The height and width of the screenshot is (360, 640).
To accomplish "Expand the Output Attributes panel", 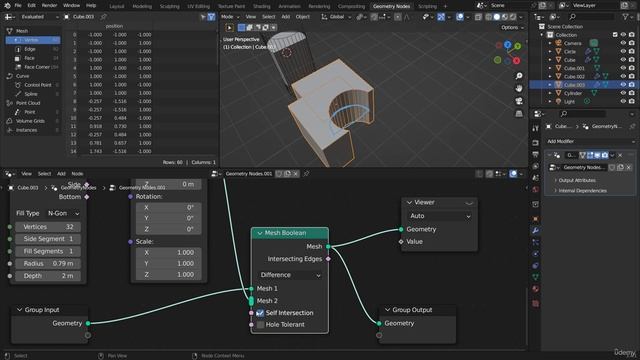I will 576,180.
